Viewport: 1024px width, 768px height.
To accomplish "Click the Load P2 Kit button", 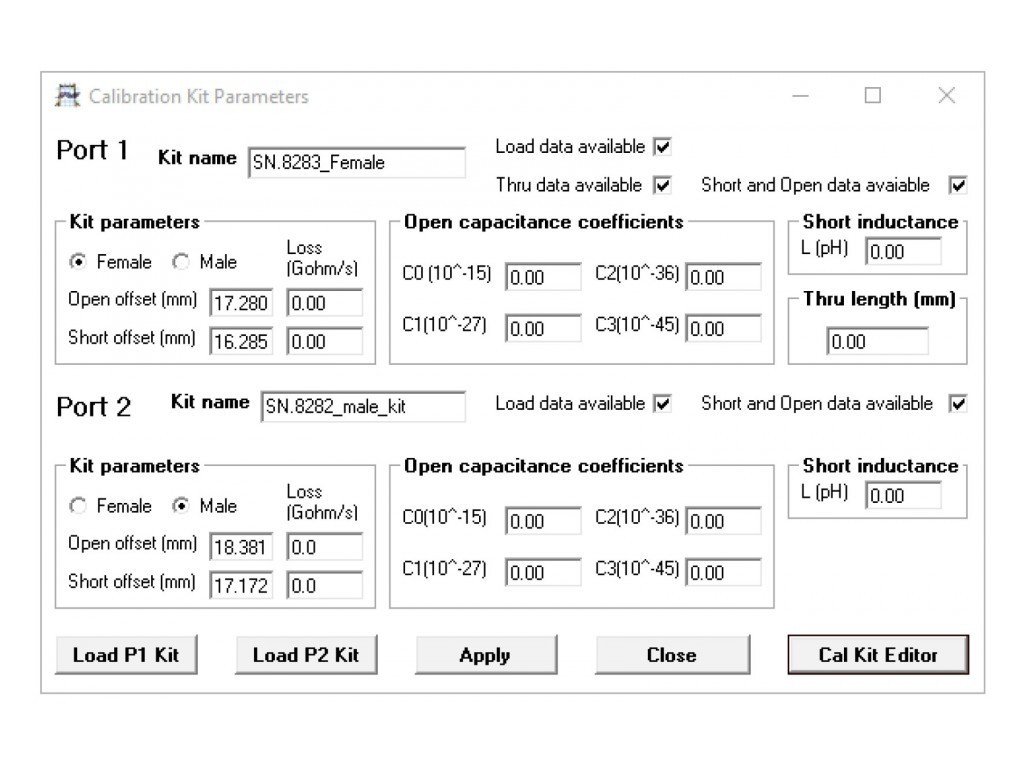I will click(306, 655).
